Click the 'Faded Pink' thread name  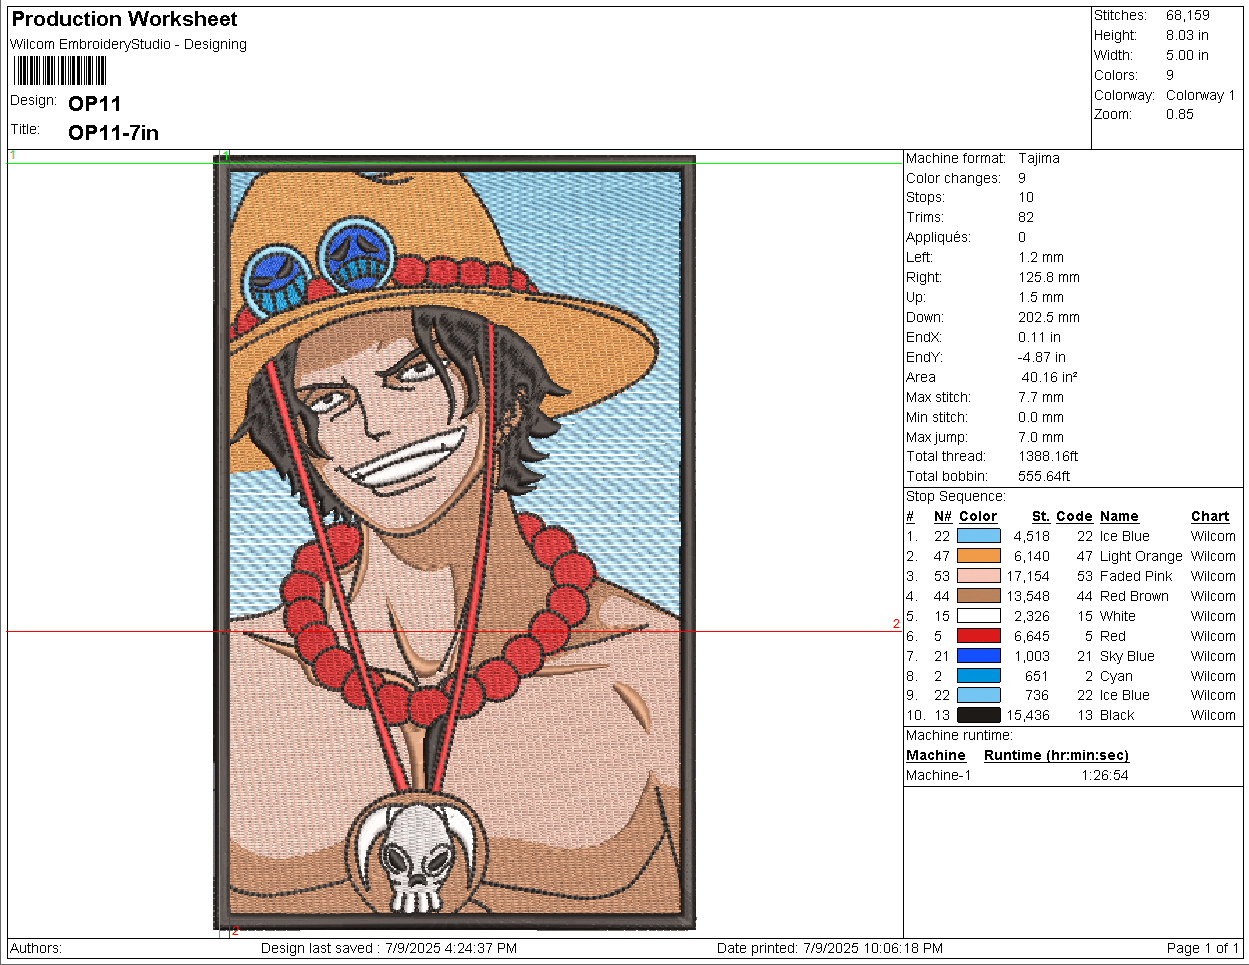click(1136, 576)
